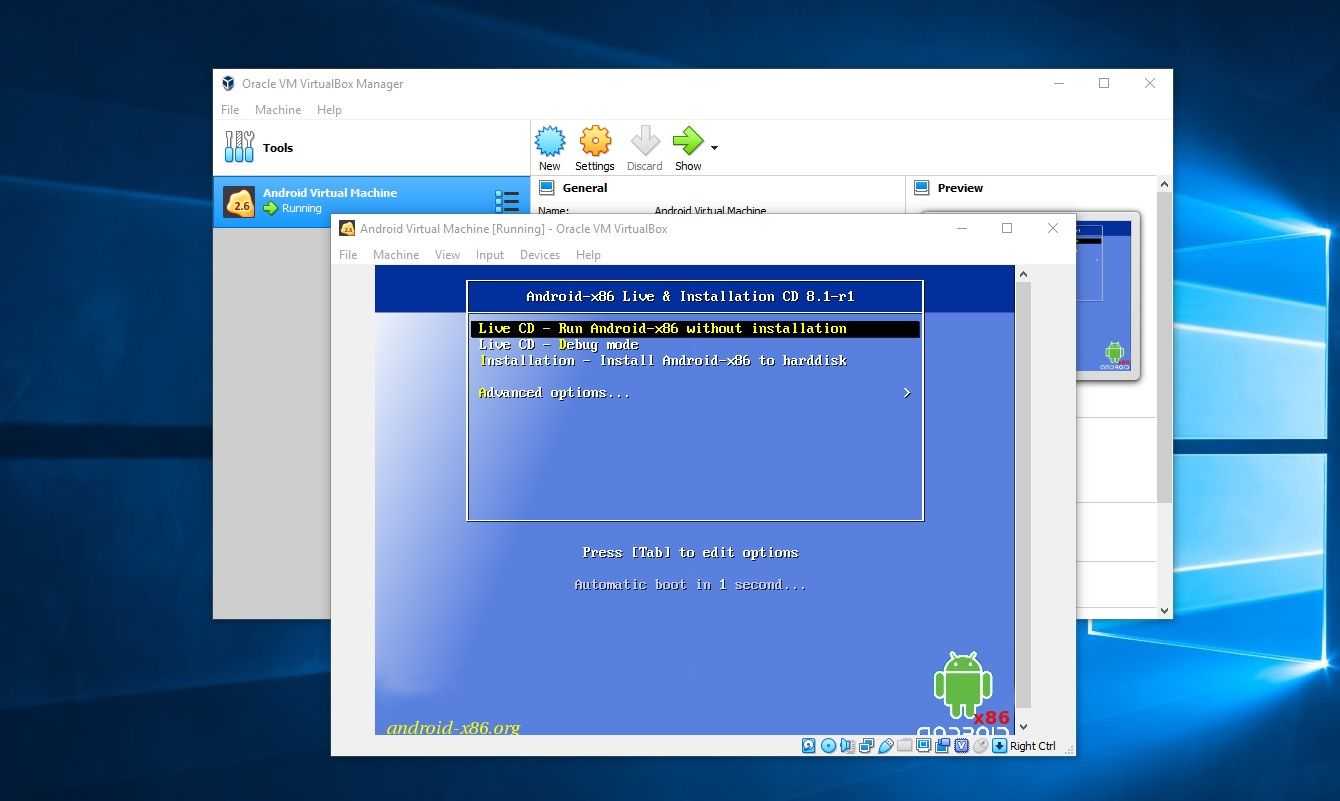Click the audio speaker status icon

(x=847, y=745)
